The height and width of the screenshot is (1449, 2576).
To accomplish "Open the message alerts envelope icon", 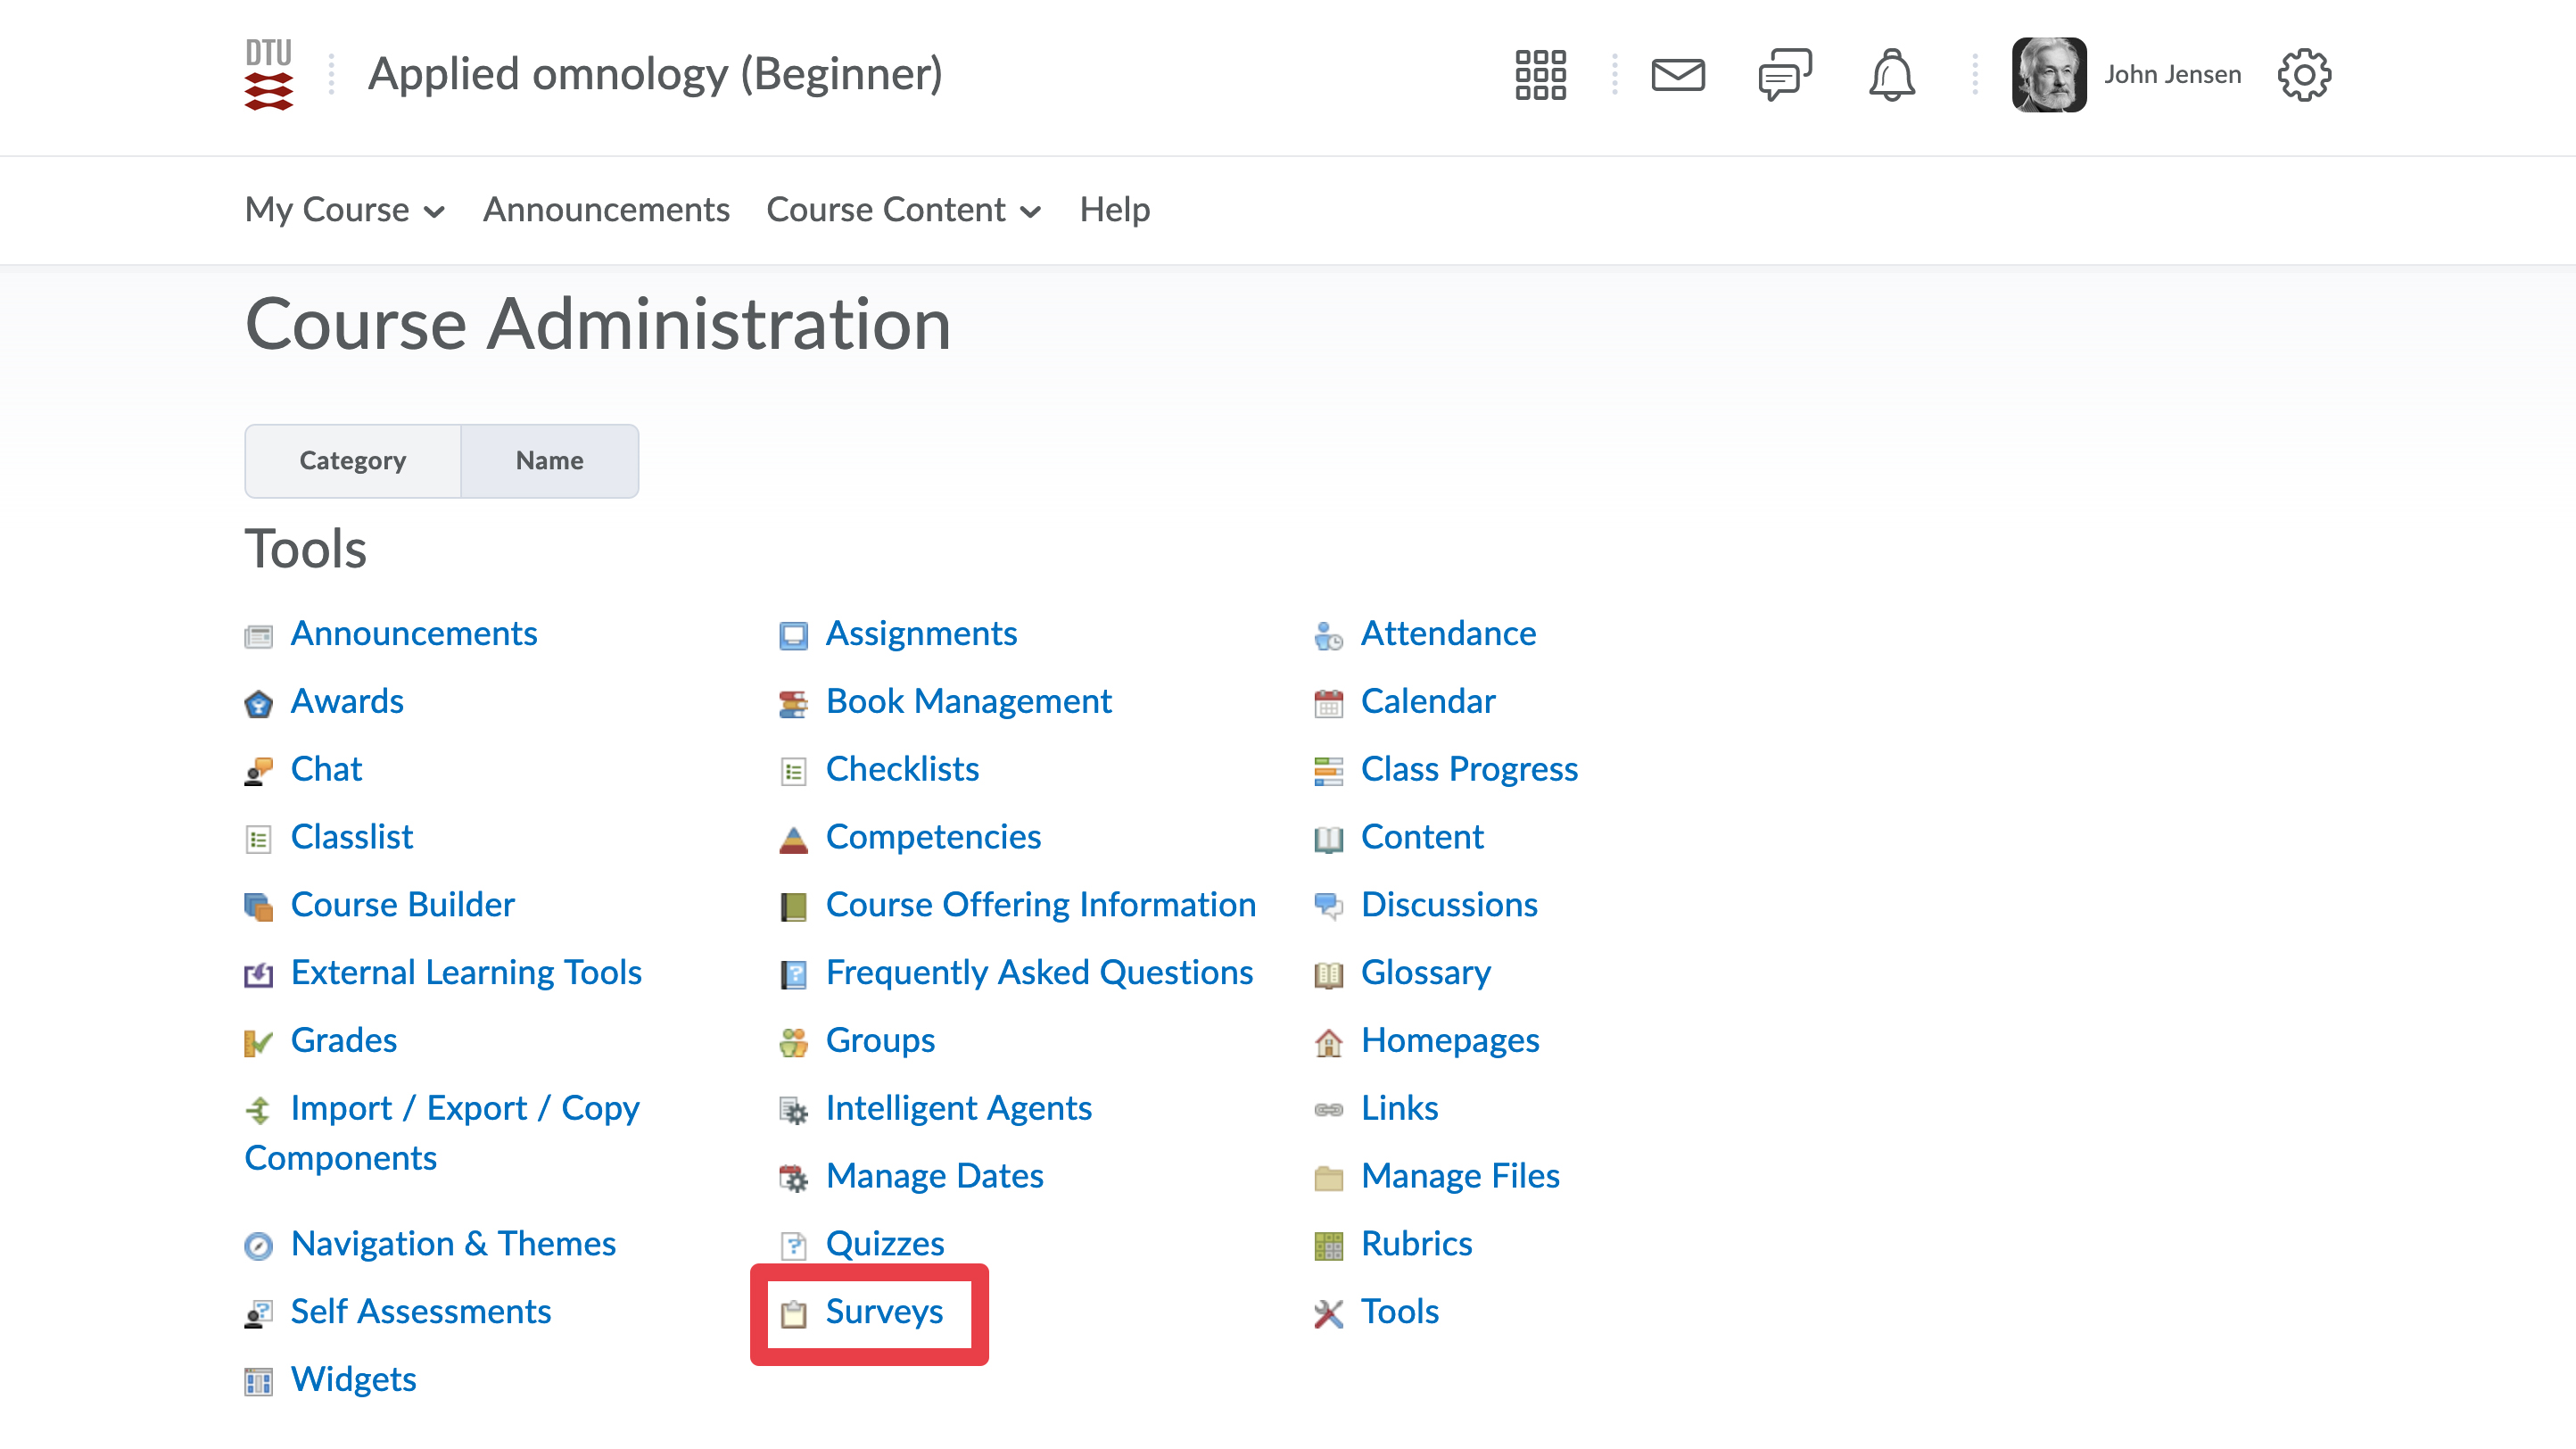I will coord(1677,75).
